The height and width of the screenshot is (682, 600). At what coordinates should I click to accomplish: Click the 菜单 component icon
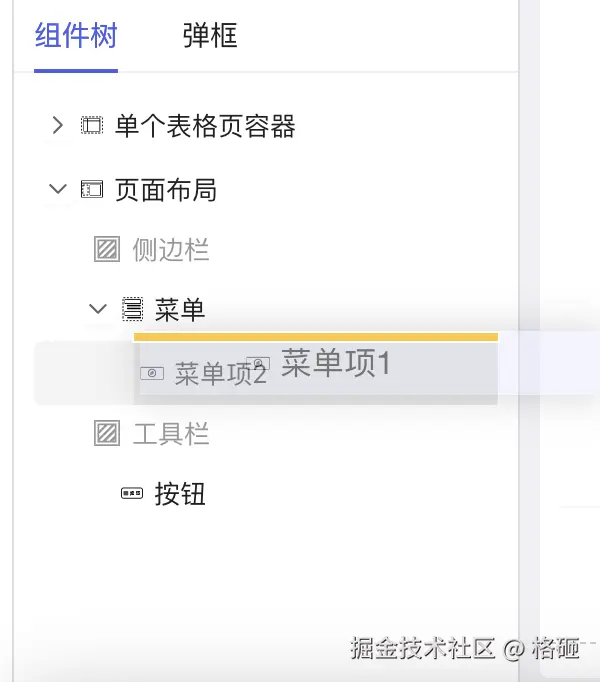[x=132, y=309]
